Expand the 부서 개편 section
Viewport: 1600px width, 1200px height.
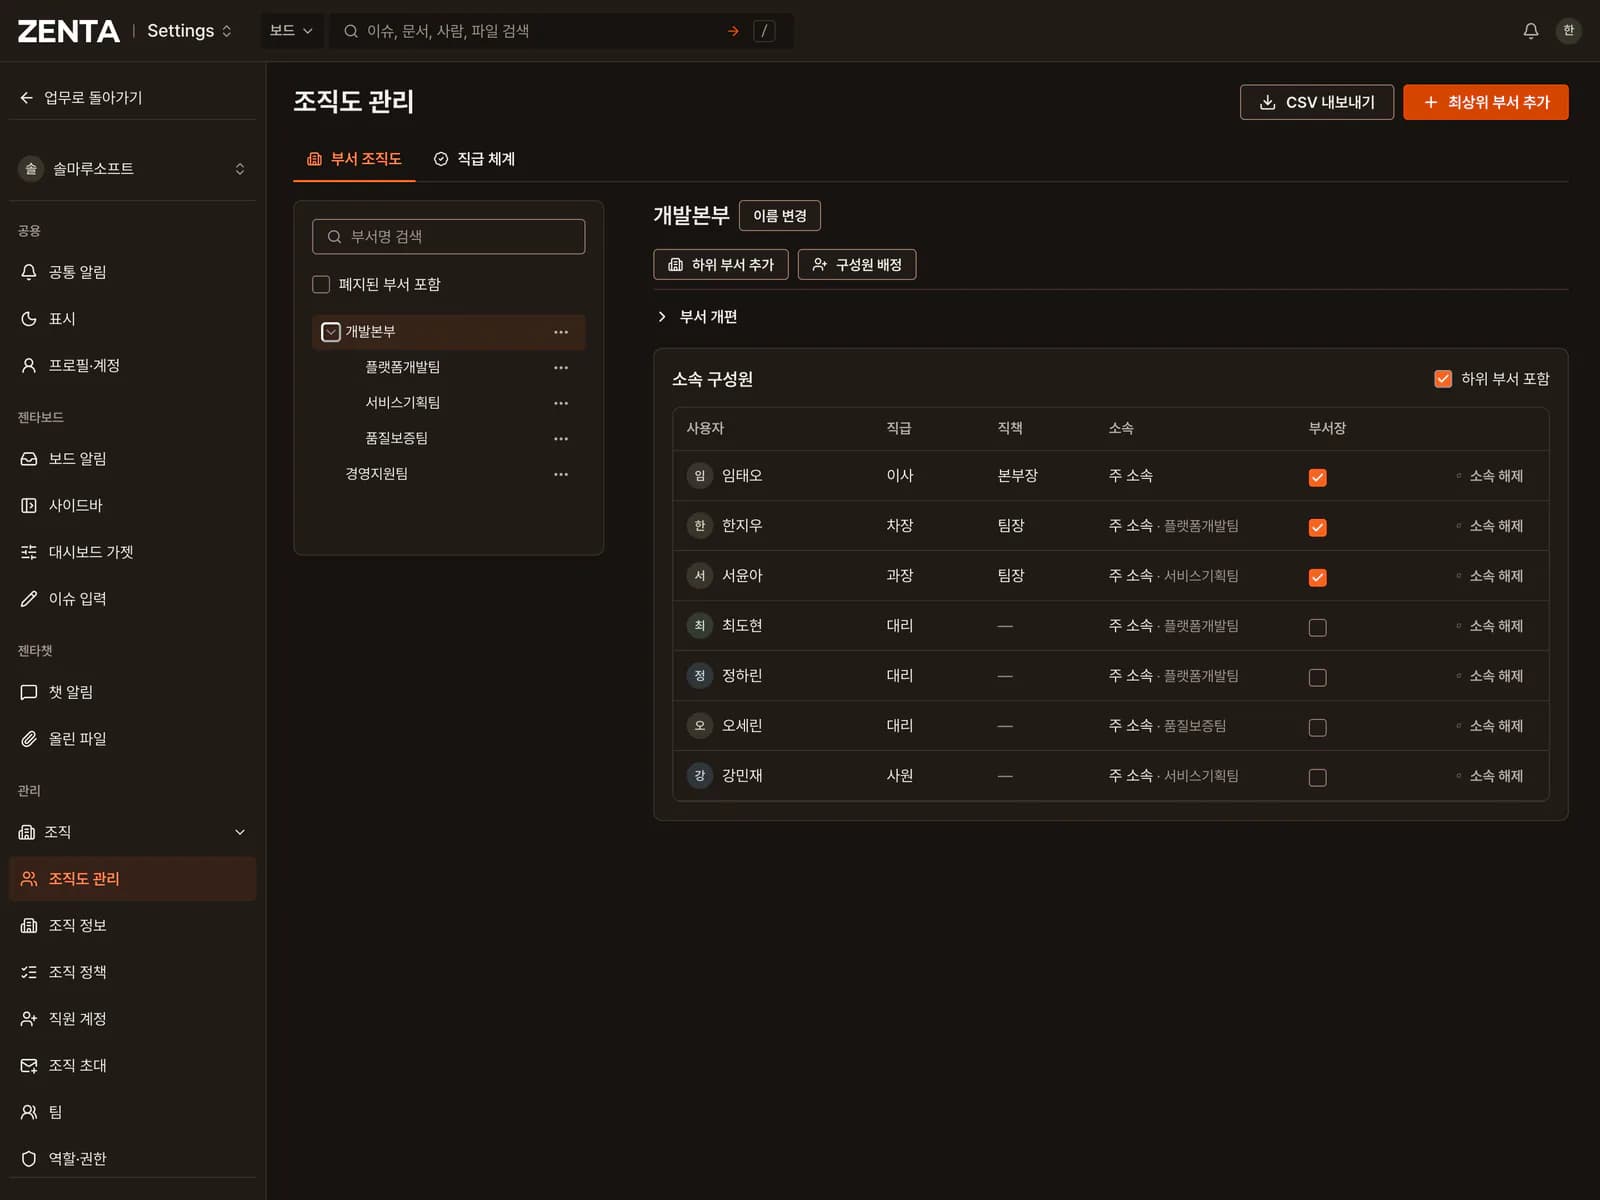[698, 317]
